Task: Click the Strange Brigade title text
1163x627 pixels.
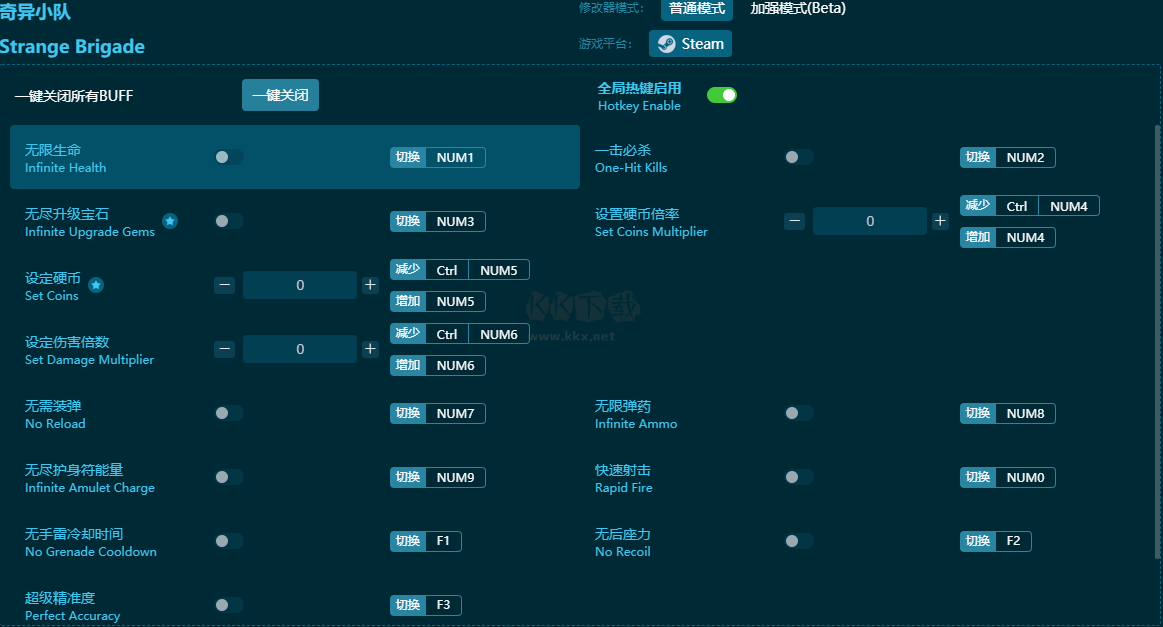Action: click(x=72, y=47)
